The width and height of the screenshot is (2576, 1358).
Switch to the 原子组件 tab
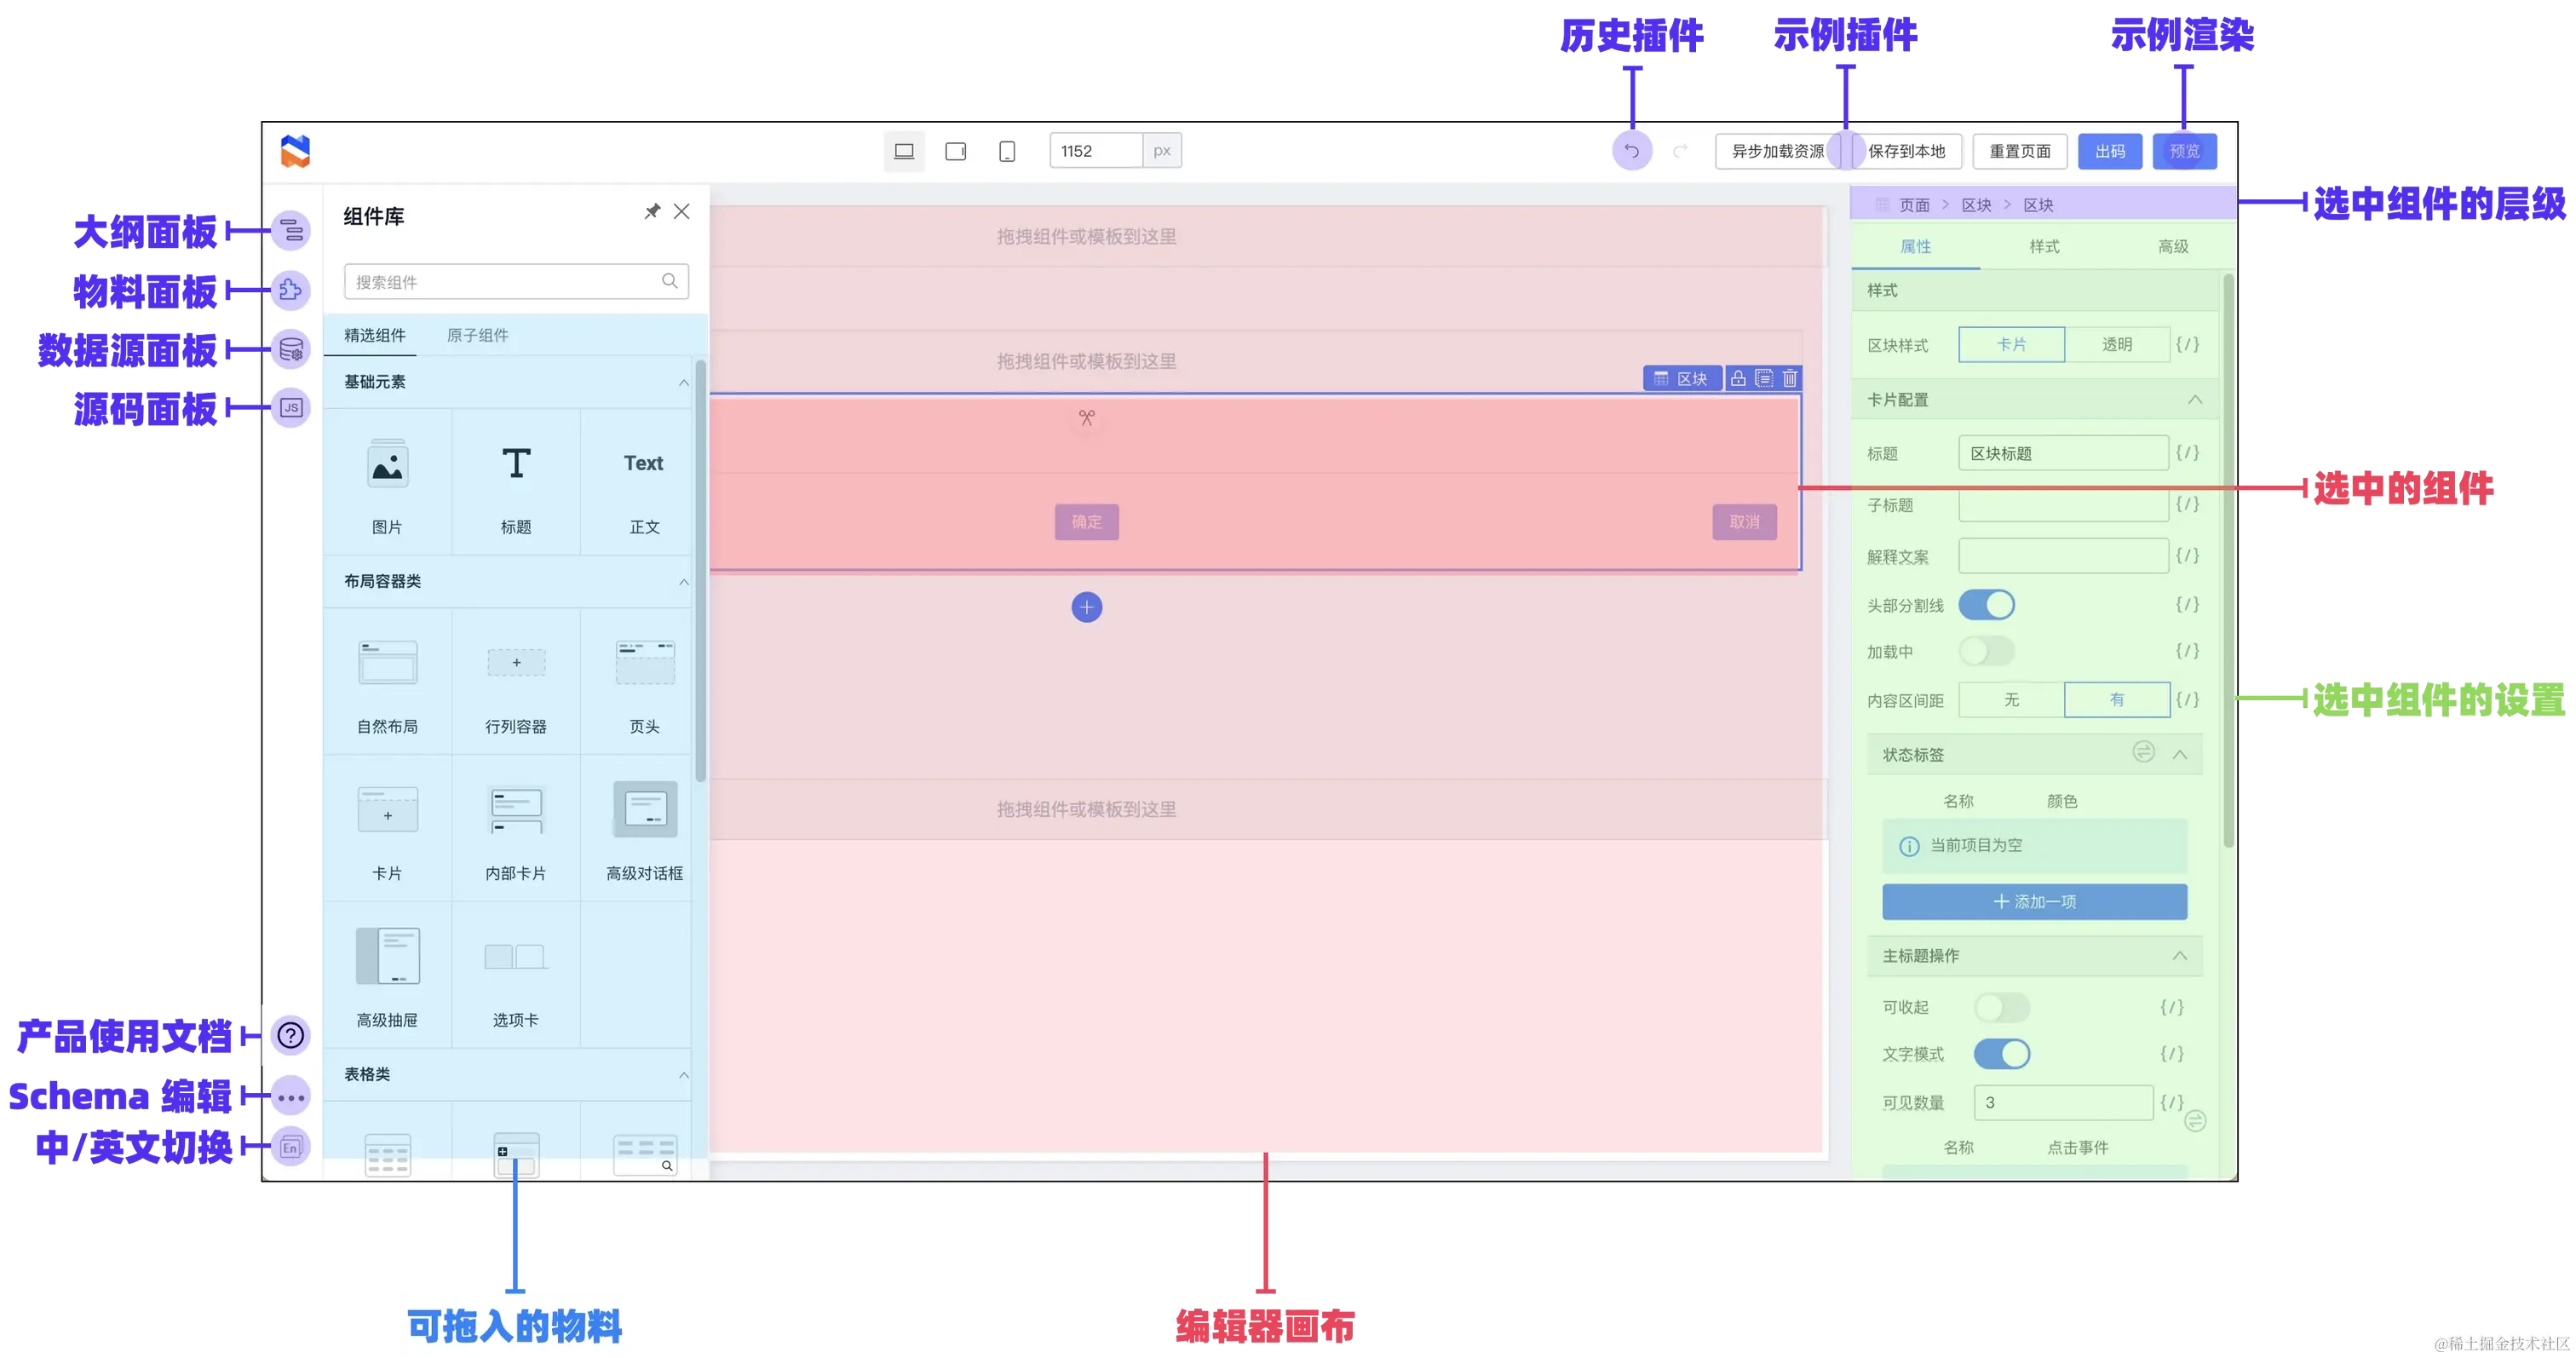477,335
